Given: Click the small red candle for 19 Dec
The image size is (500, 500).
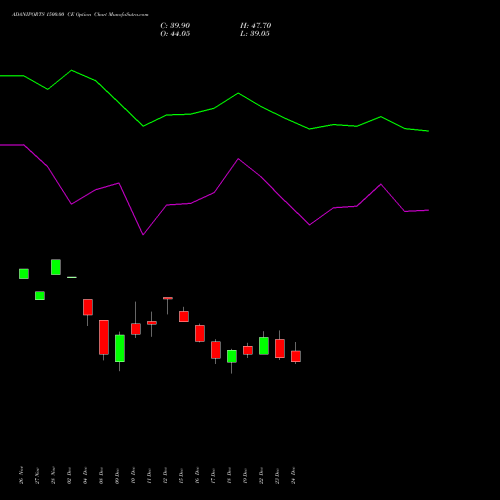Looking at the screenshot, I should click(248, 350).
